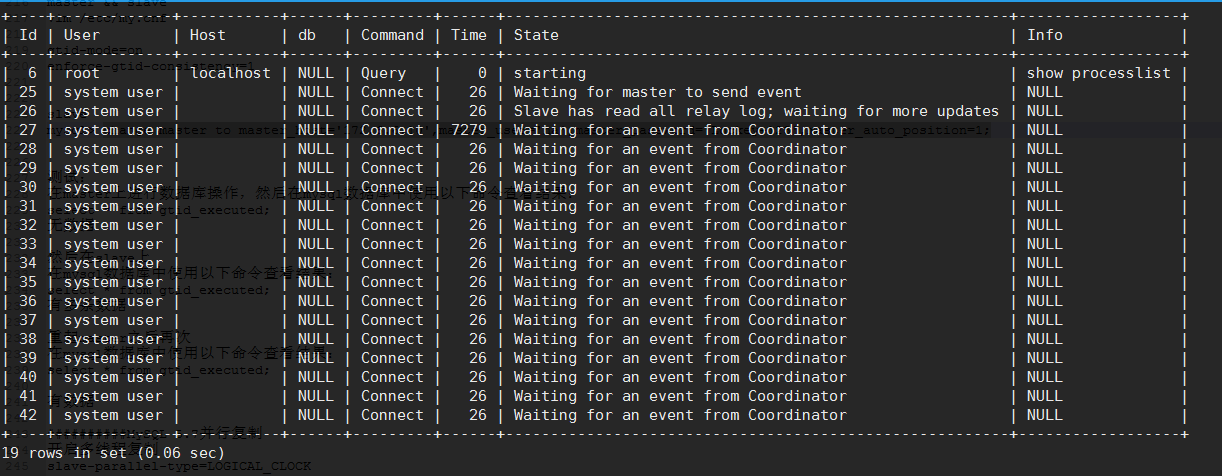Click the 'Info' column header
Screen dimensions: 1222x476
(1045, 35)
